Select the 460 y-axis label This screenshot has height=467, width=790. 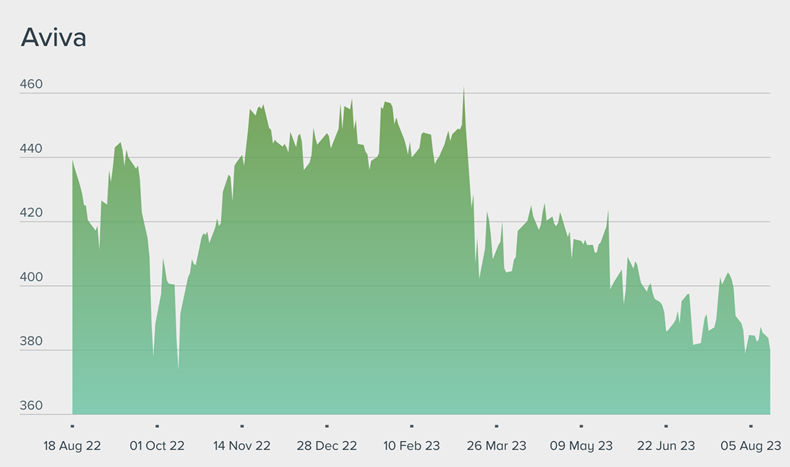[x=31, y=85]
